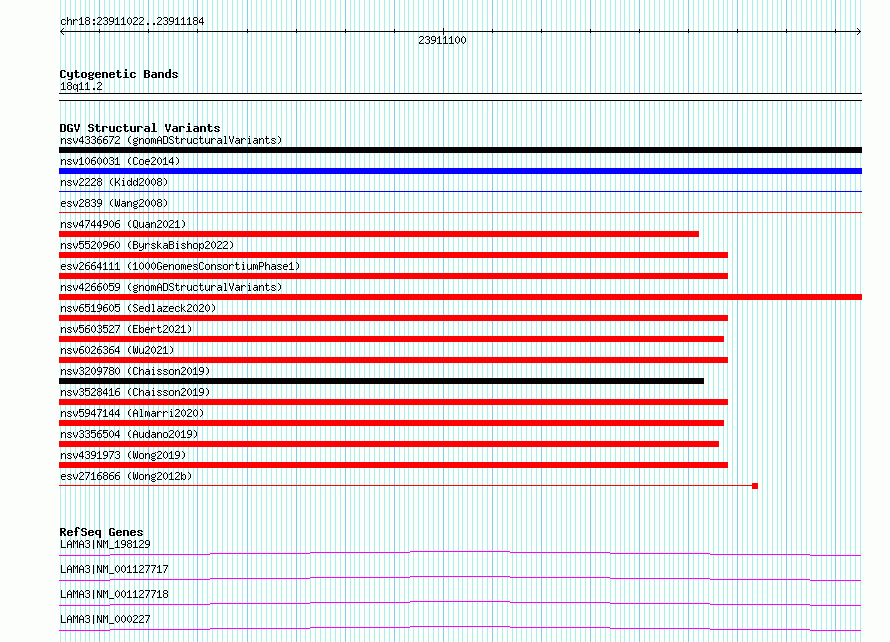
Task: Open variant nsv6026364 (Wu2021)
Action: pos(117,350)
